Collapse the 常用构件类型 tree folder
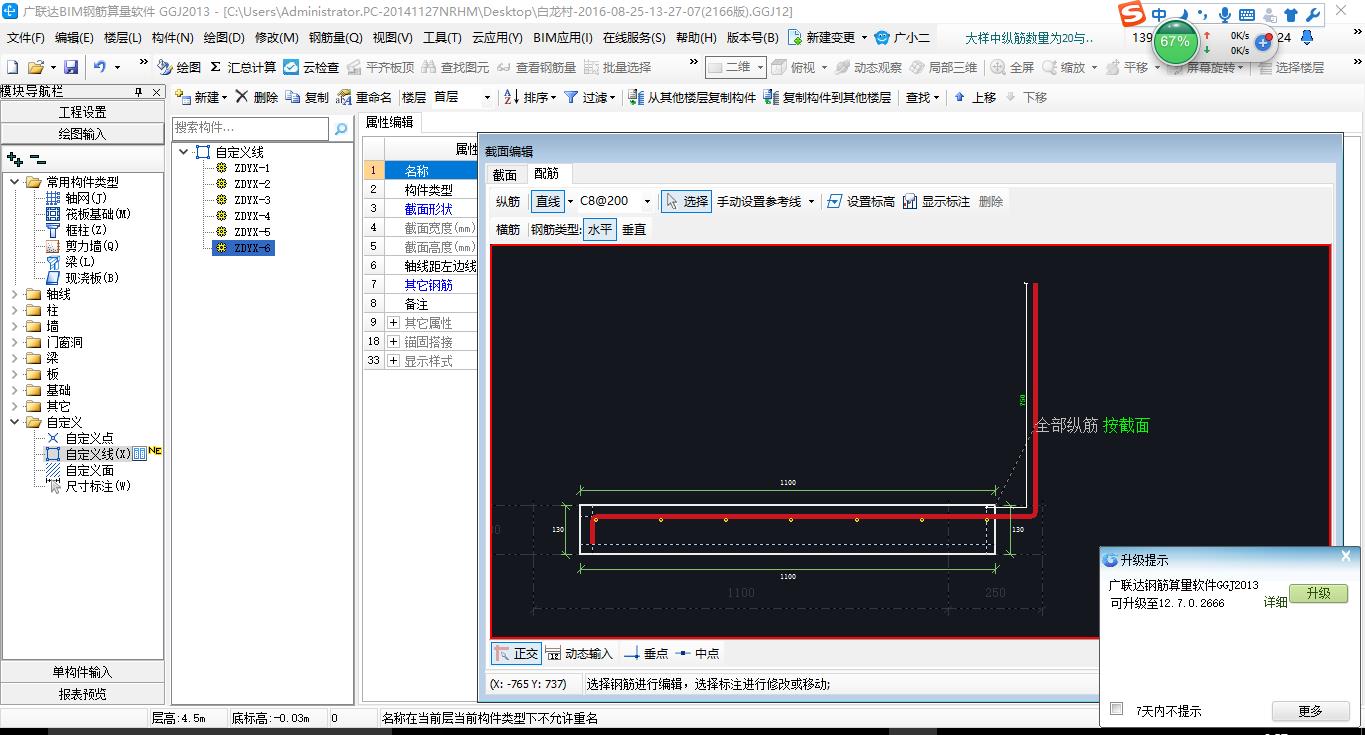1365x735 pixels. (15, 182)
